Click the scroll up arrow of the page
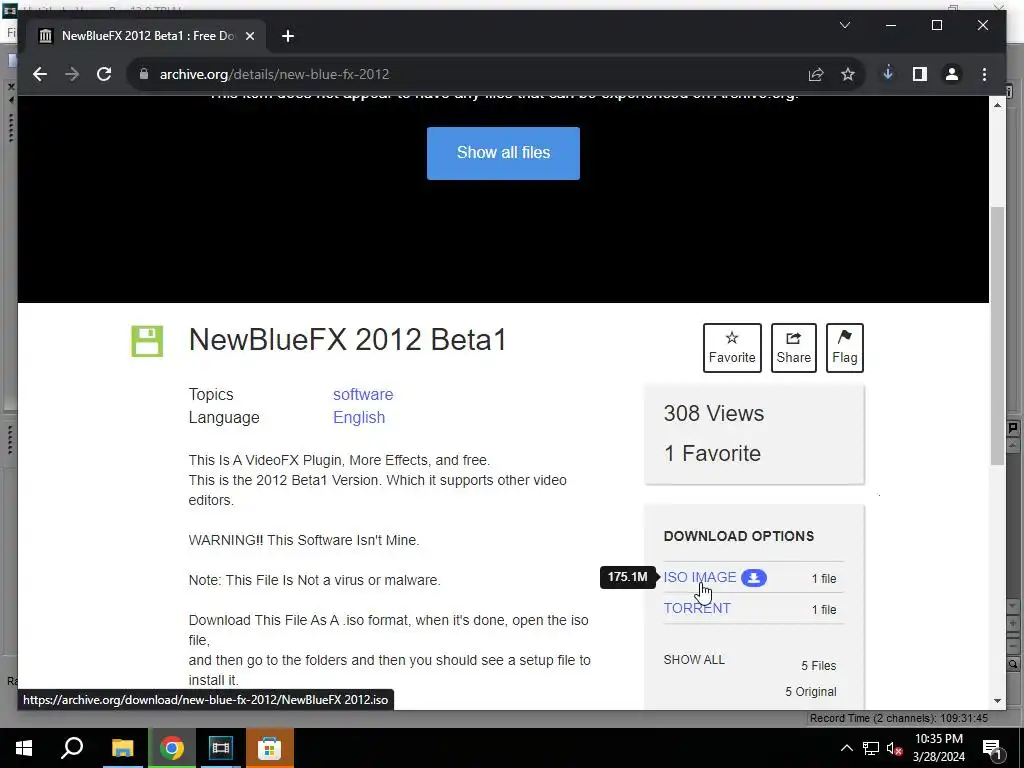 [997, 104]
